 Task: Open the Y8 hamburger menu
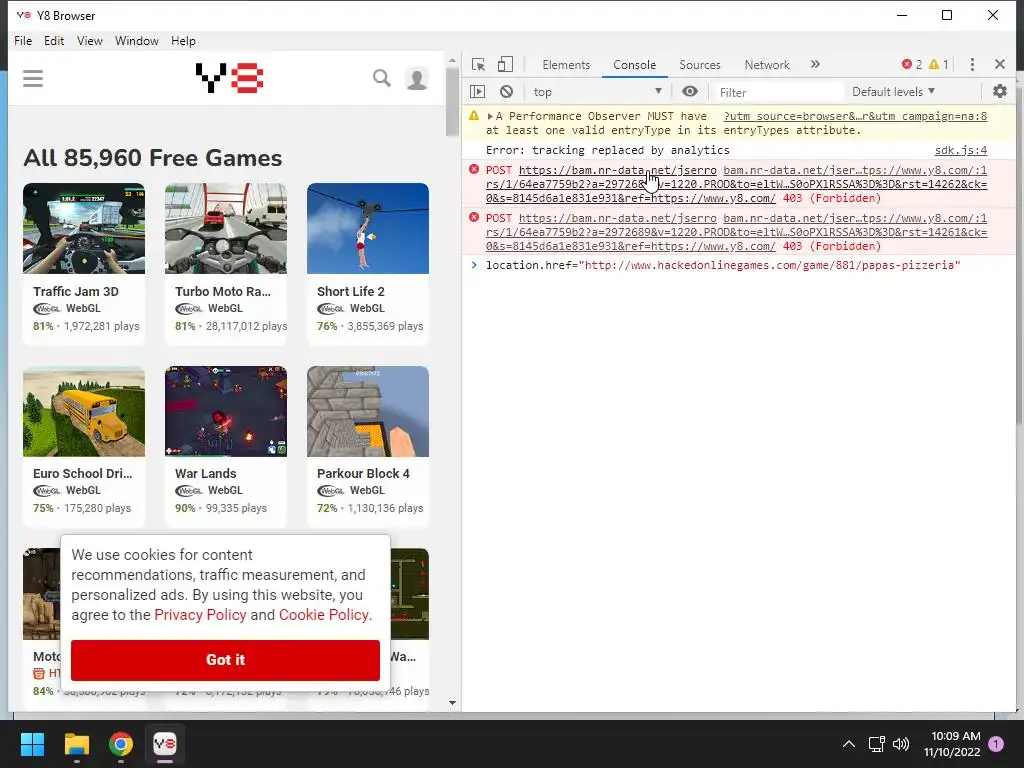tap(33, 79)
